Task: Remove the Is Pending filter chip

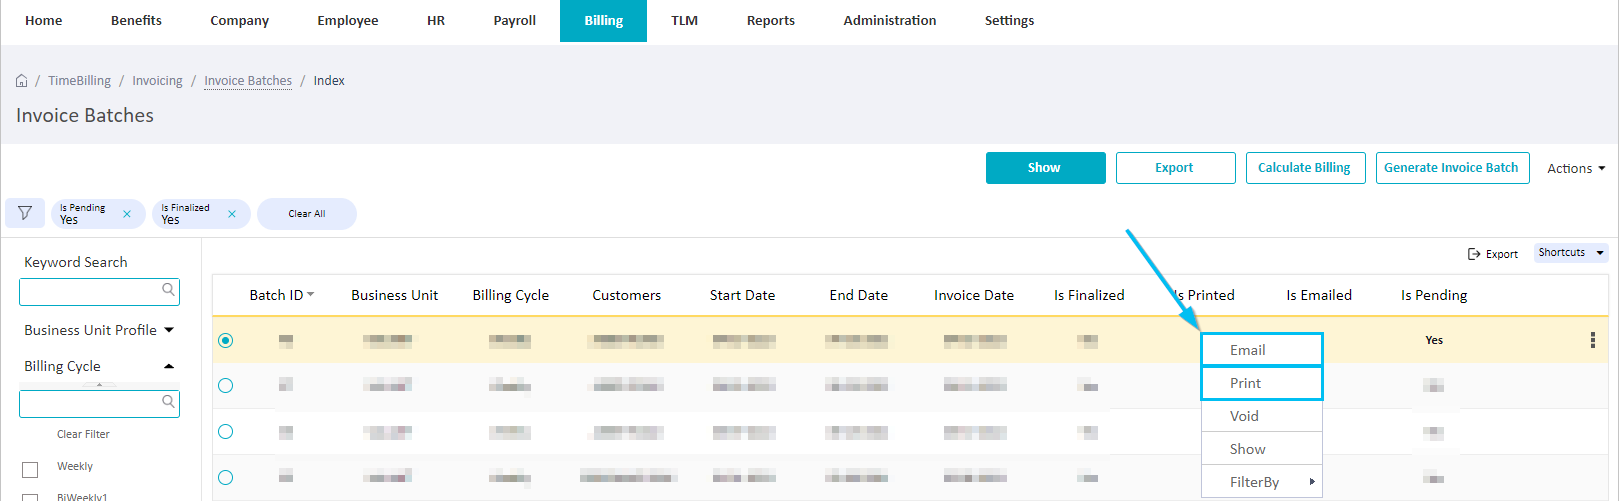Action: pyautogui.click(x=127, y=214)
